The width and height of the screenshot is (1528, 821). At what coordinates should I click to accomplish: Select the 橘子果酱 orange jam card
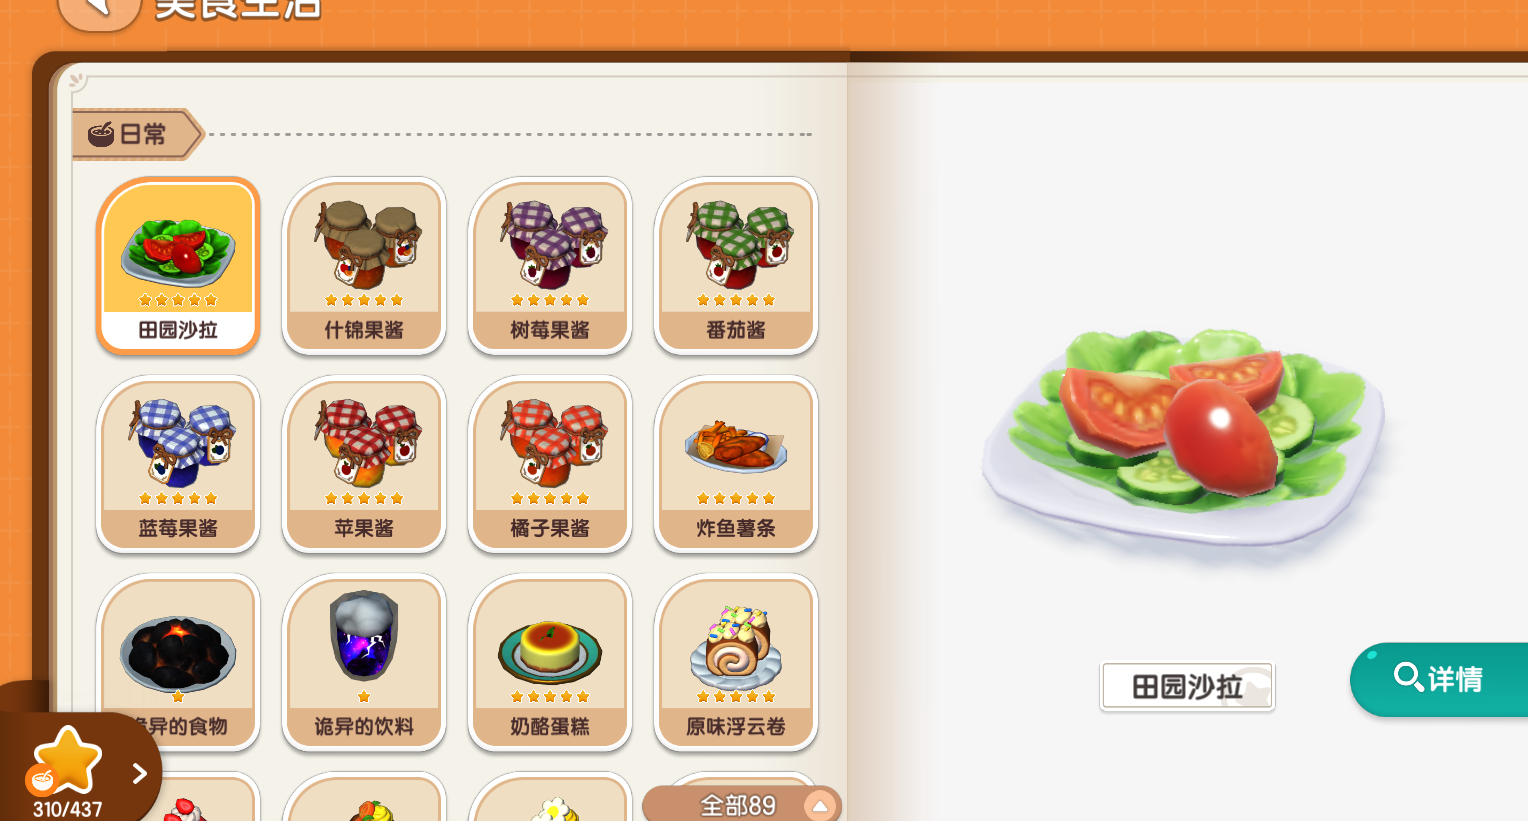550,464
